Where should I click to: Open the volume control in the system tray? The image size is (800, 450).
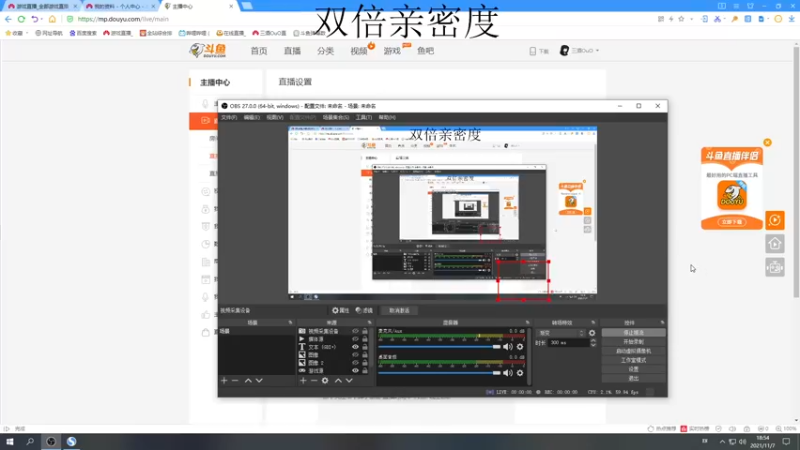[x=742, y=442]
